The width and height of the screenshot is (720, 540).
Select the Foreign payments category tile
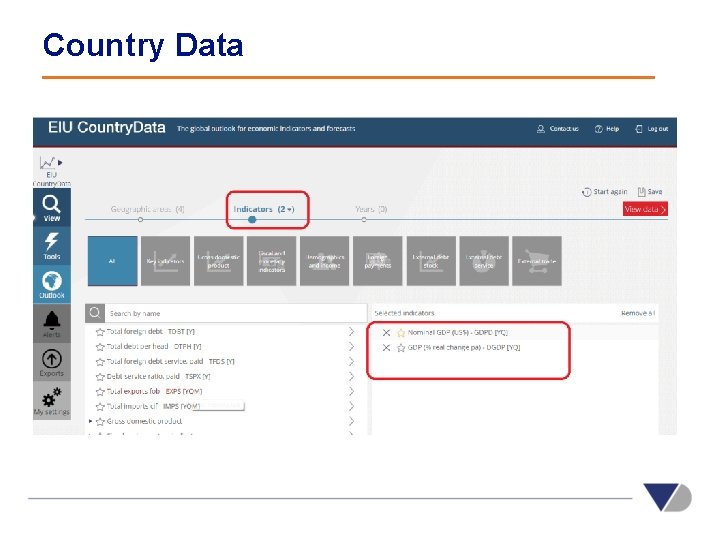tap(377, 261)
